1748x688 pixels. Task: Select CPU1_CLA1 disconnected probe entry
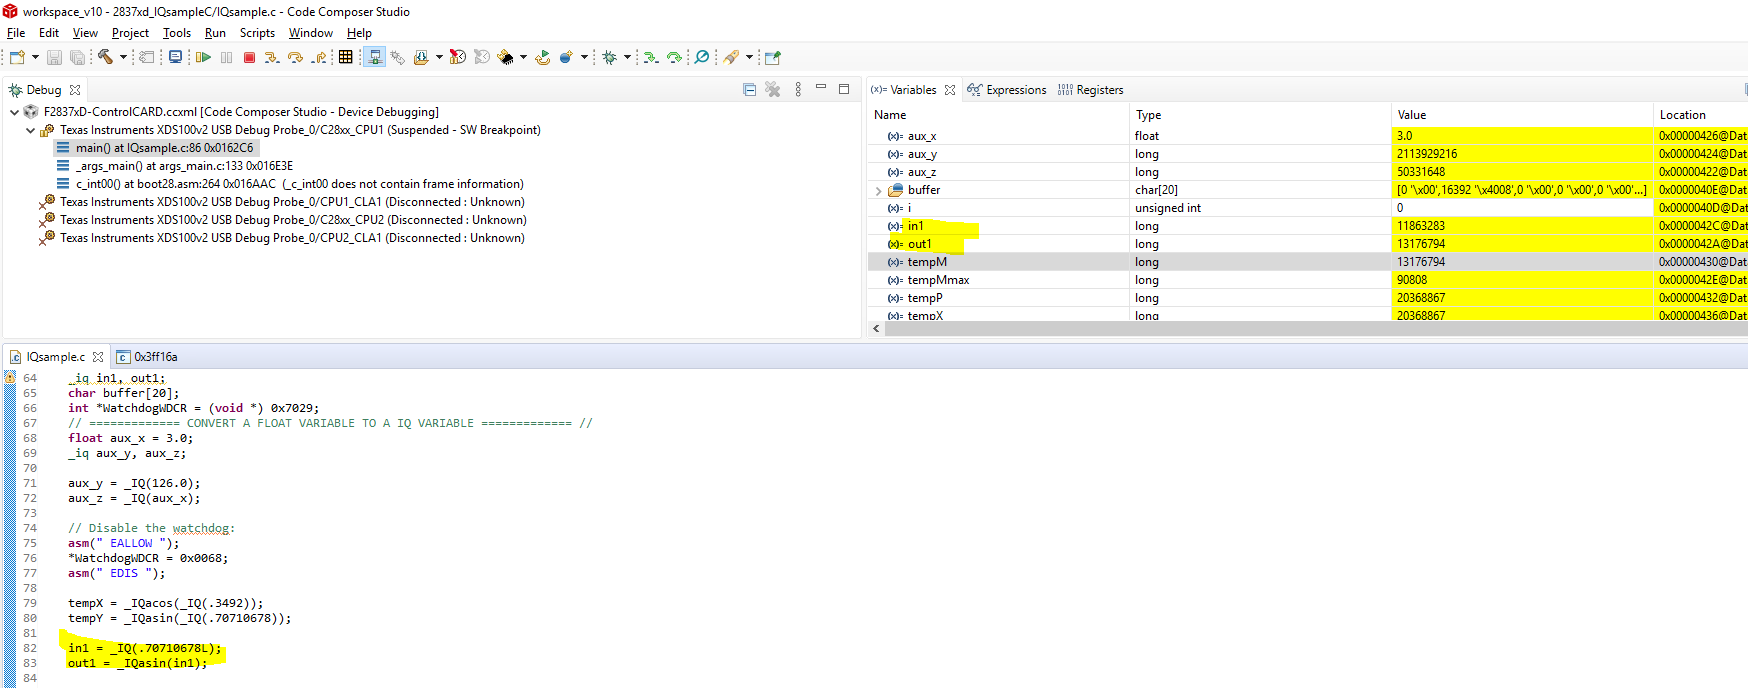(x=282, y=202)
